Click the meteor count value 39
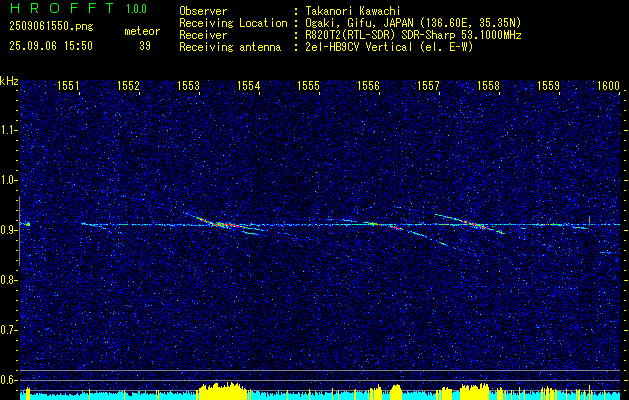 (x=145, y=46)
